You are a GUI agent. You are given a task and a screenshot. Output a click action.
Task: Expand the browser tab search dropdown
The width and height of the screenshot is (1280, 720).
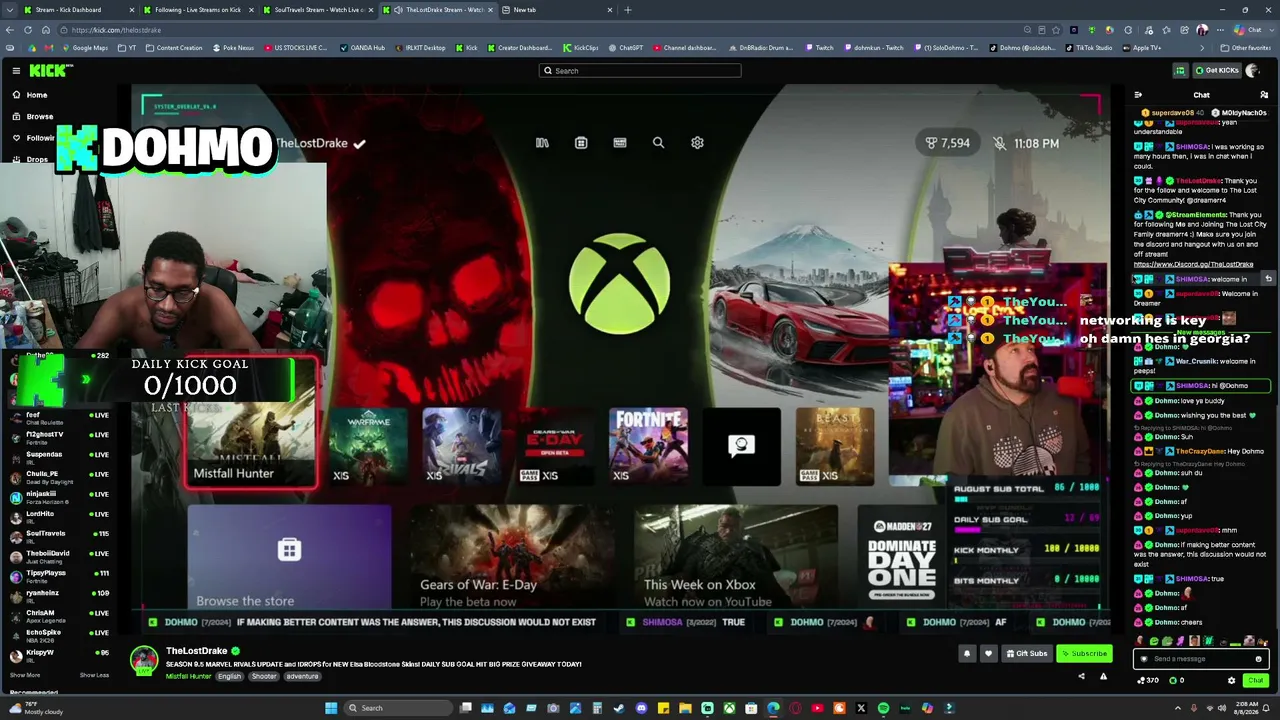tap(9, 10)
